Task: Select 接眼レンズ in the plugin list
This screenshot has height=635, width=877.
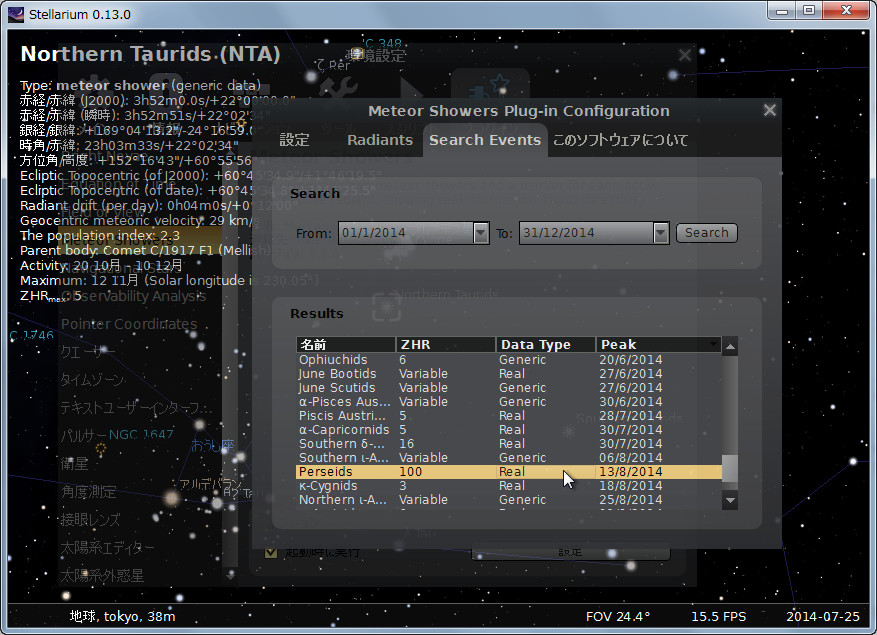Action: point(90,520)
